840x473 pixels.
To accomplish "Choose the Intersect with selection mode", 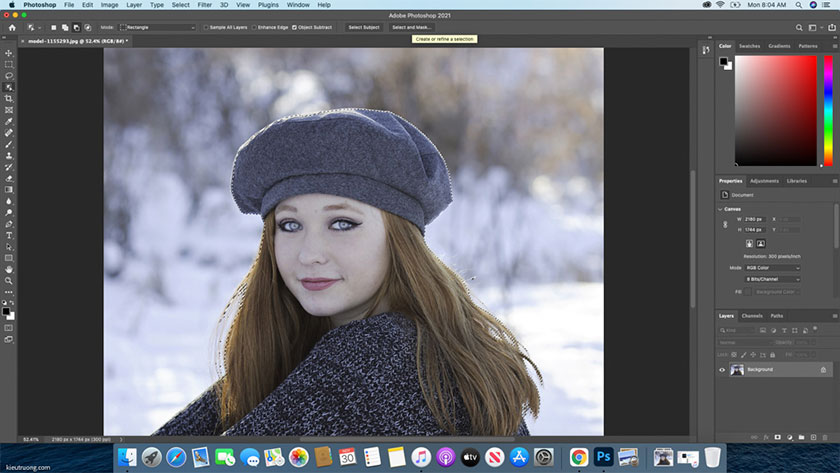I will point(88,27).
